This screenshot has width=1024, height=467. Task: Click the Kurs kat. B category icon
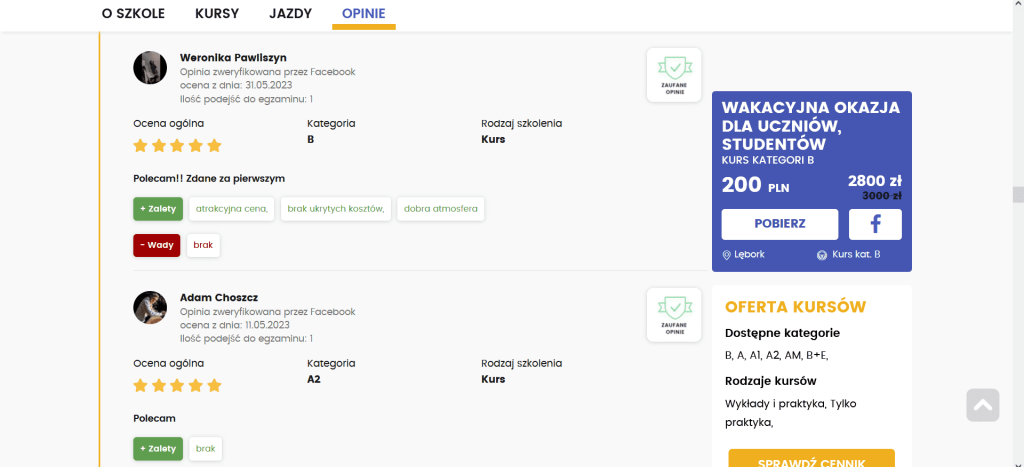coord(822,255)
